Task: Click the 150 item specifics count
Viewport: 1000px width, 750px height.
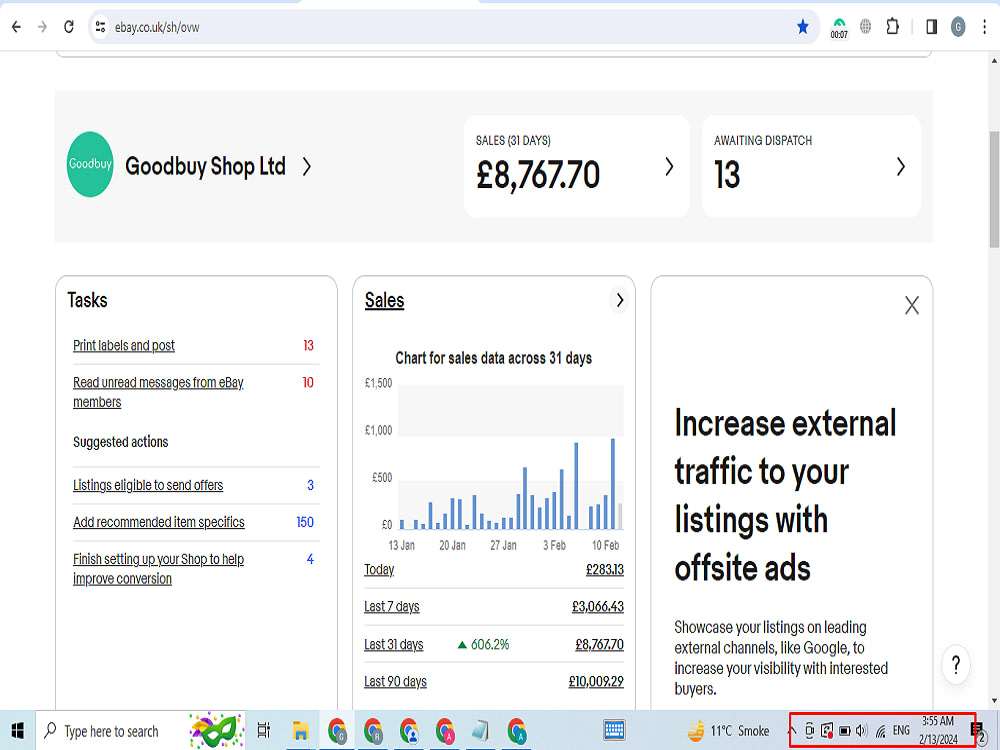Action: [305, 522]
